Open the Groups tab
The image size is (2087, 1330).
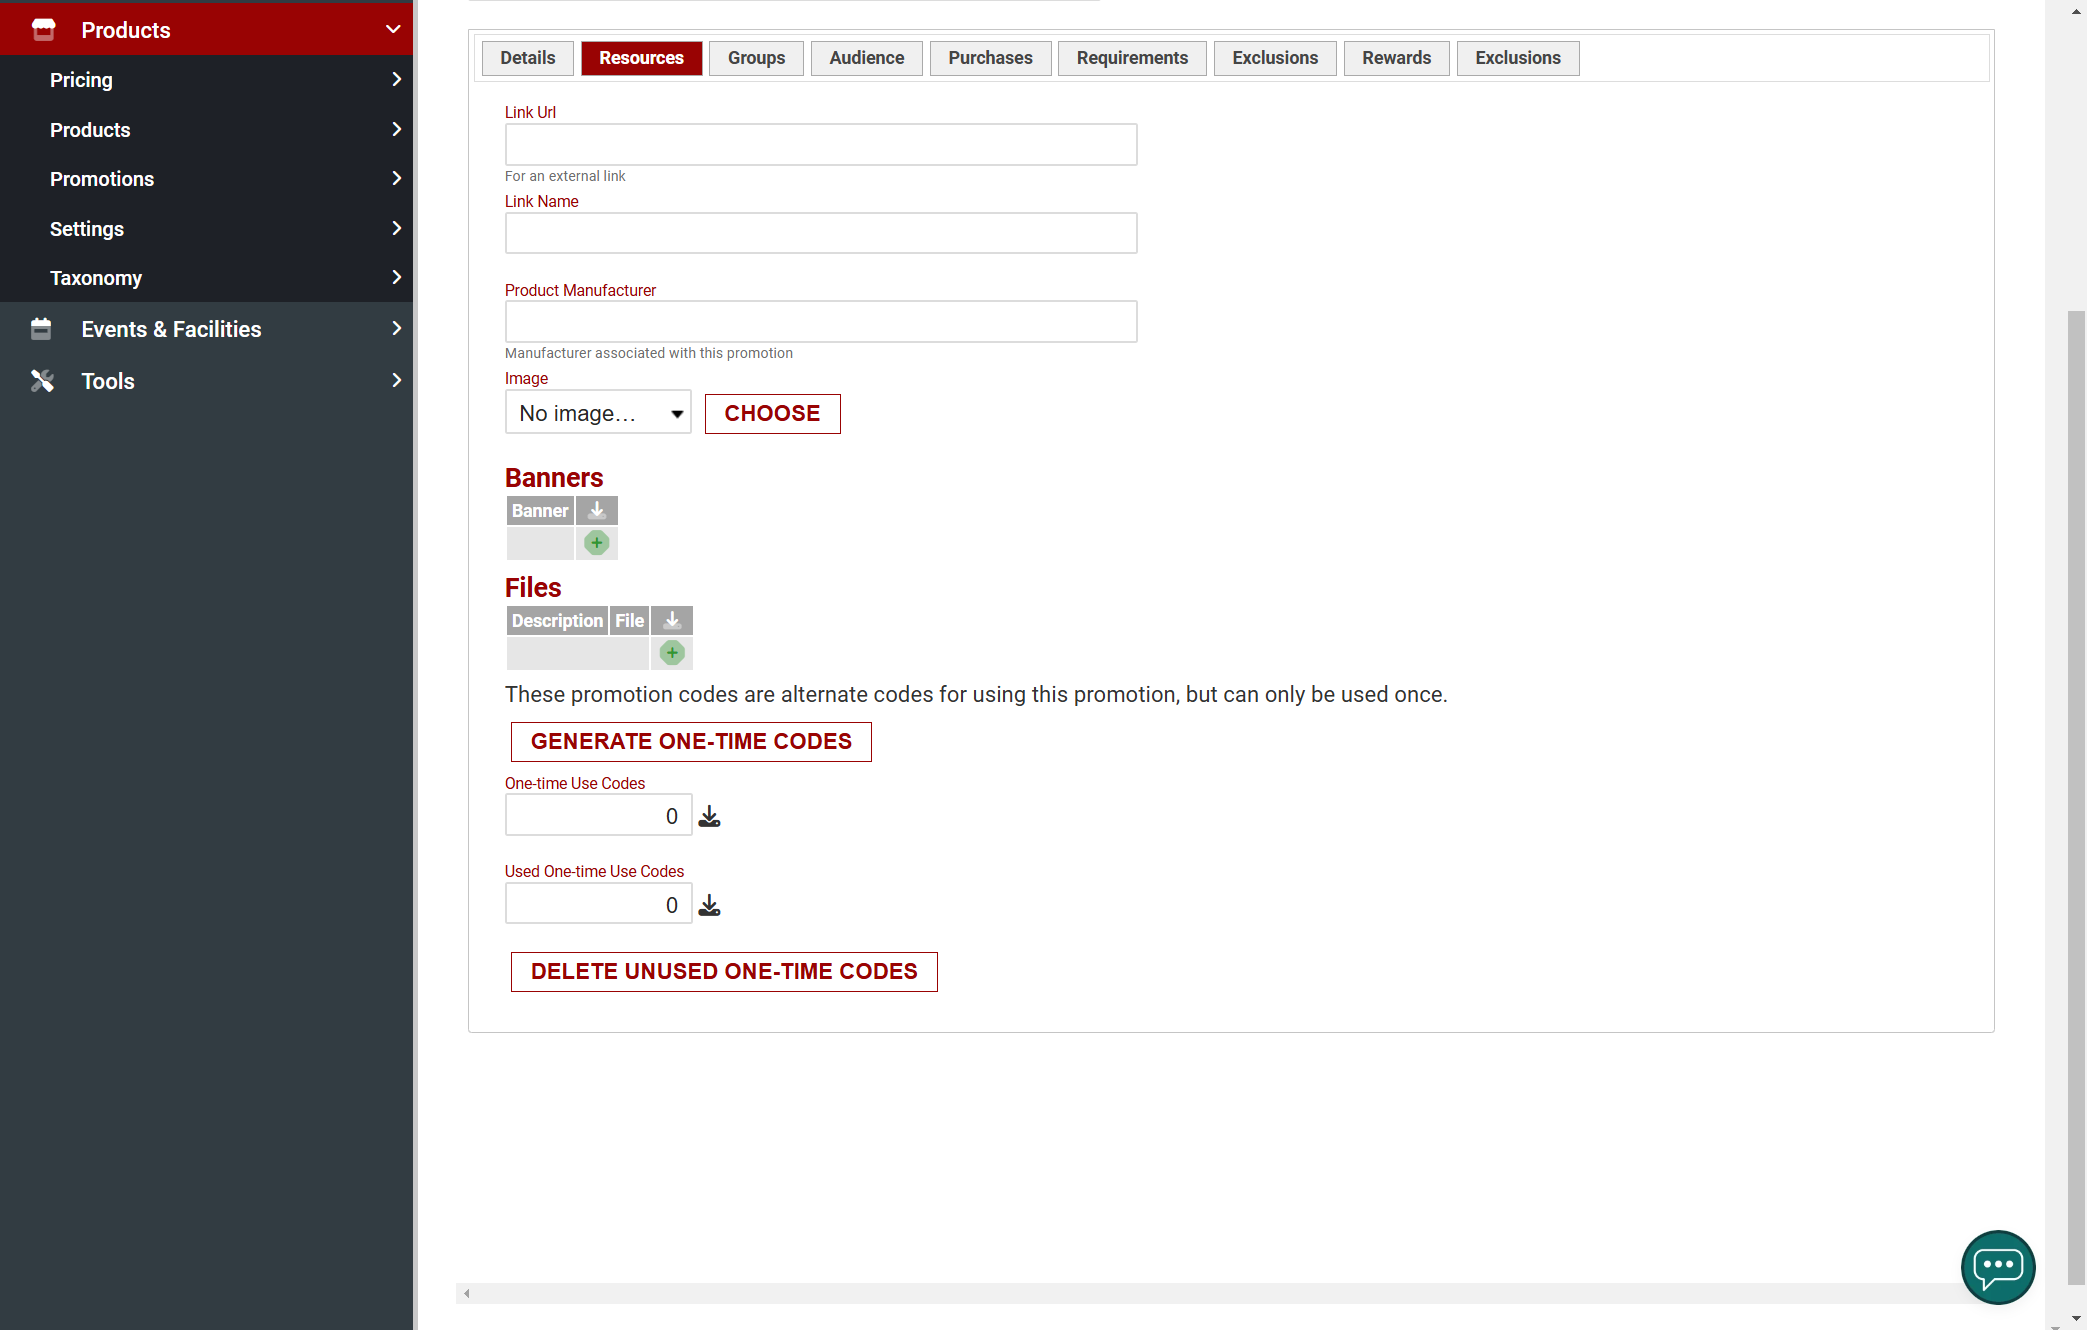coord(756,58)
